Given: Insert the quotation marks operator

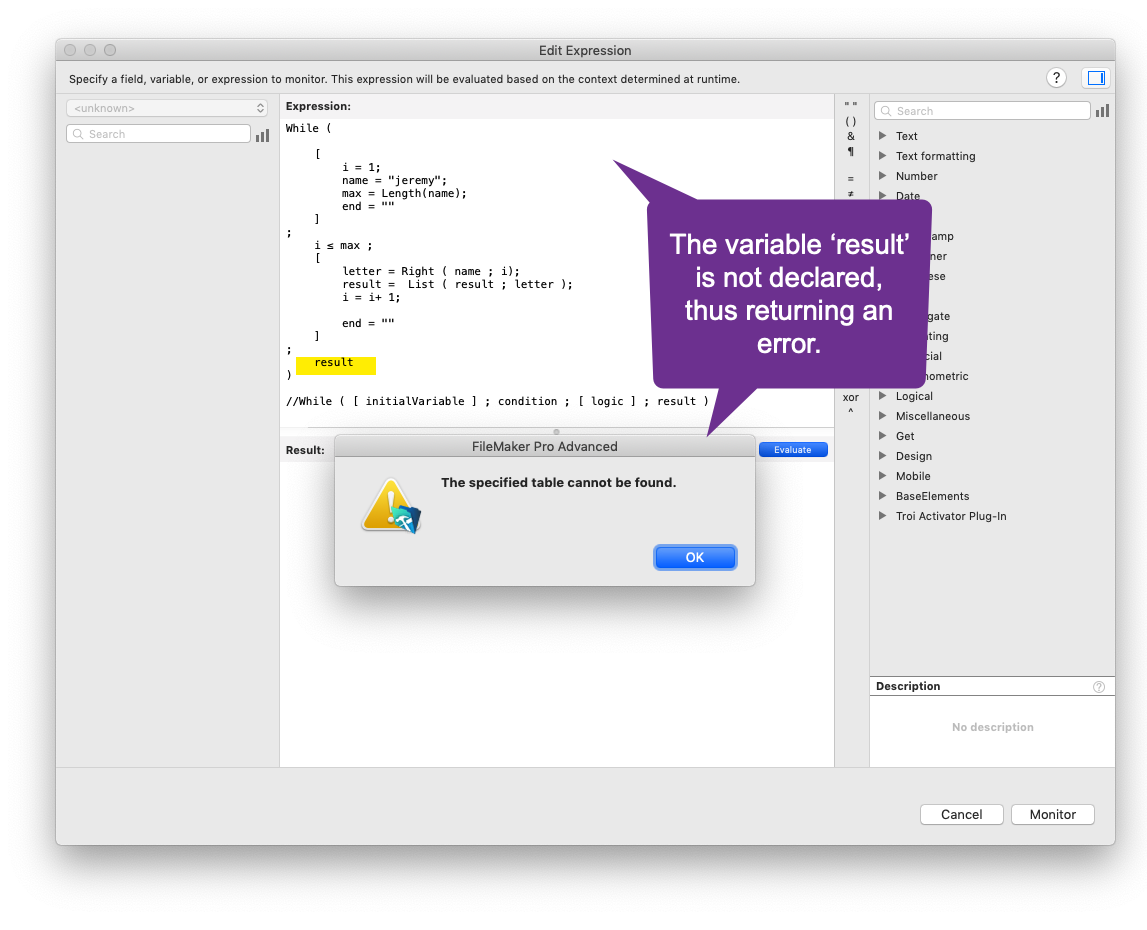Looking at the screenshot, I should [851, 105].
